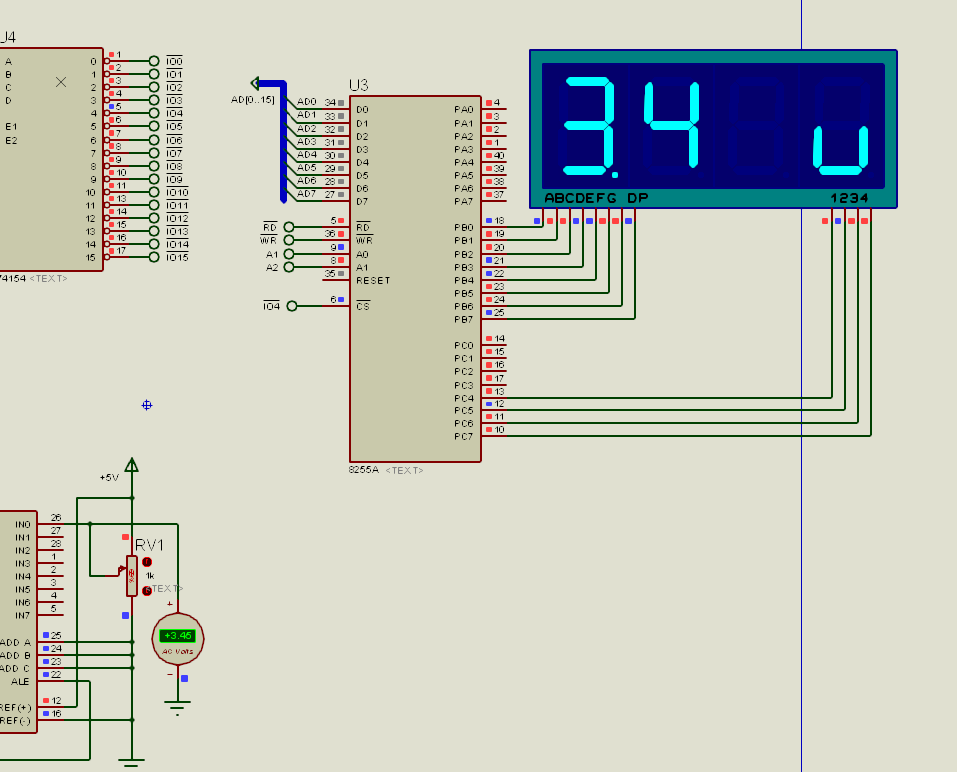Select the 4-digit seven-segment display
This screenshot has height=772, width=957.
[713, 129]
